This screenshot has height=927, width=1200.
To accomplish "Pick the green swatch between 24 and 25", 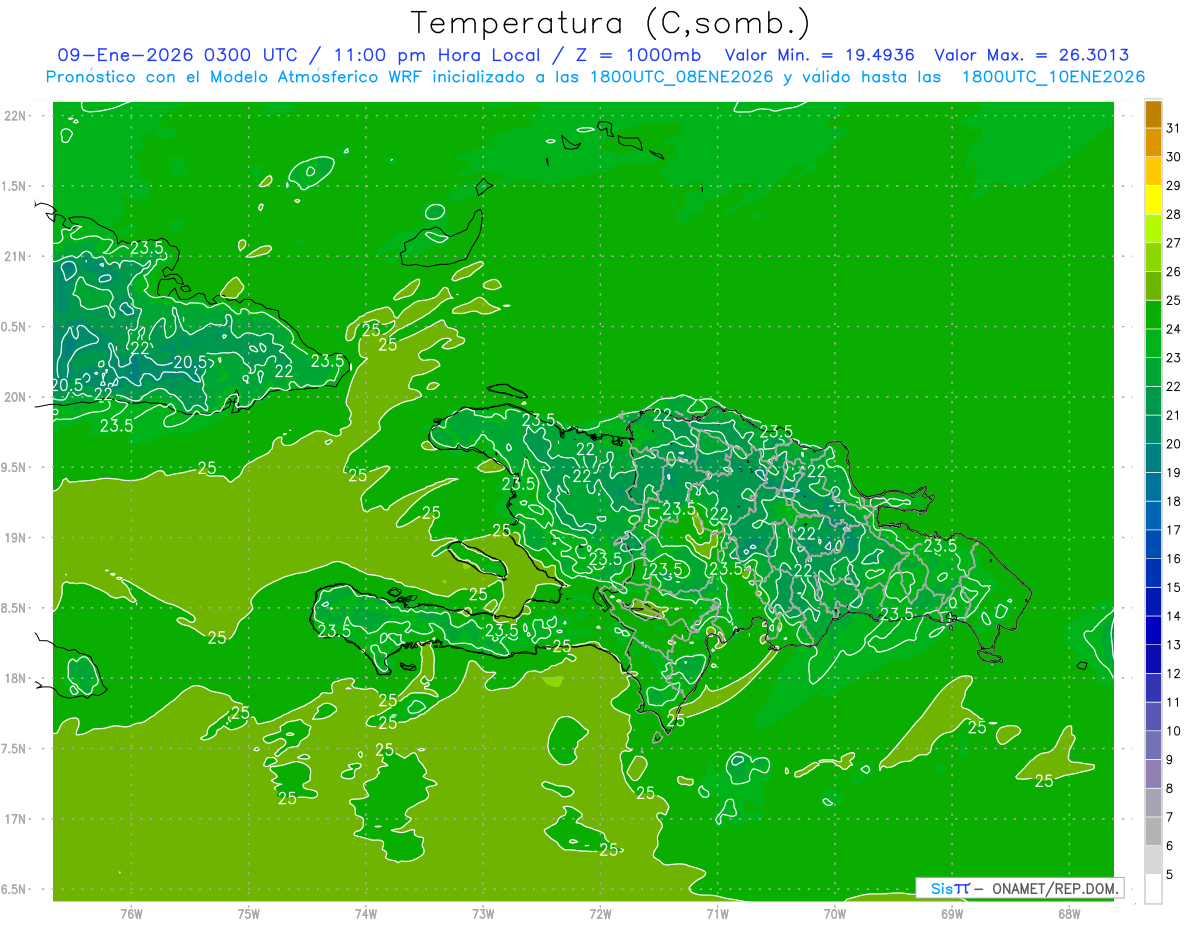I will pos(1153,315).
